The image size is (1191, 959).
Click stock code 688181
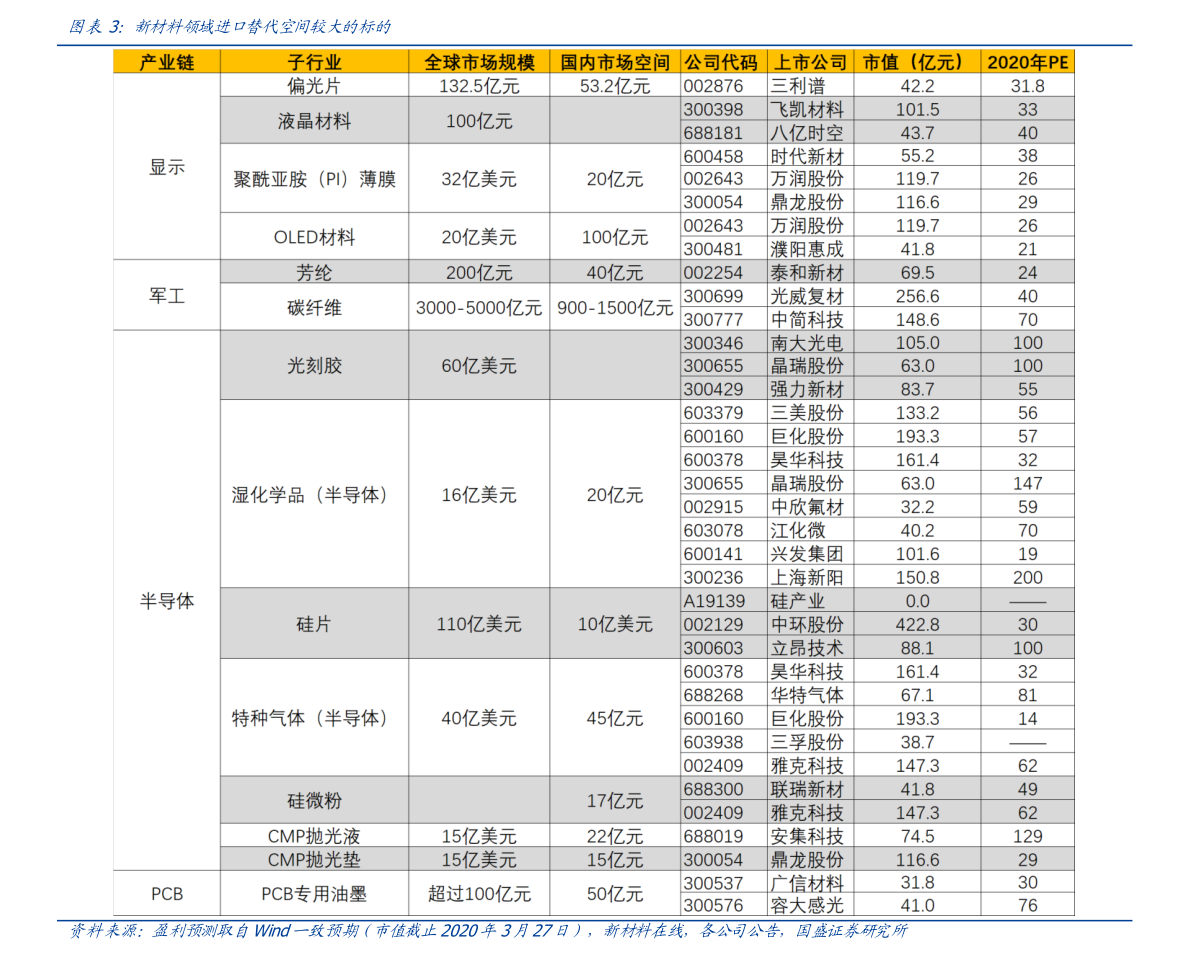click(713, 133)
